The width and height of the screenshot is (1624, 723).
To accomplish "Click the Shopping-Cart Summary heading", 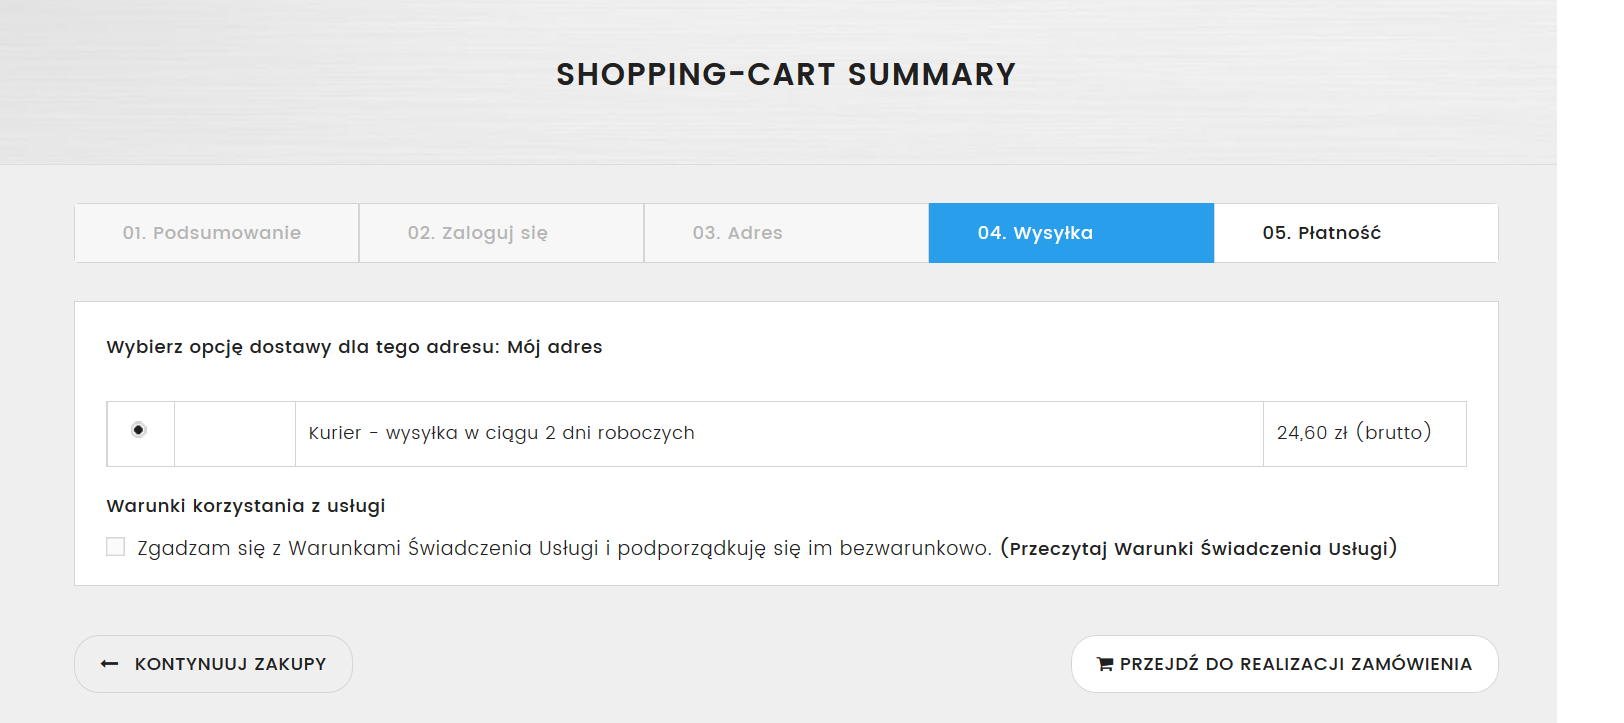I will coord(786,74).
